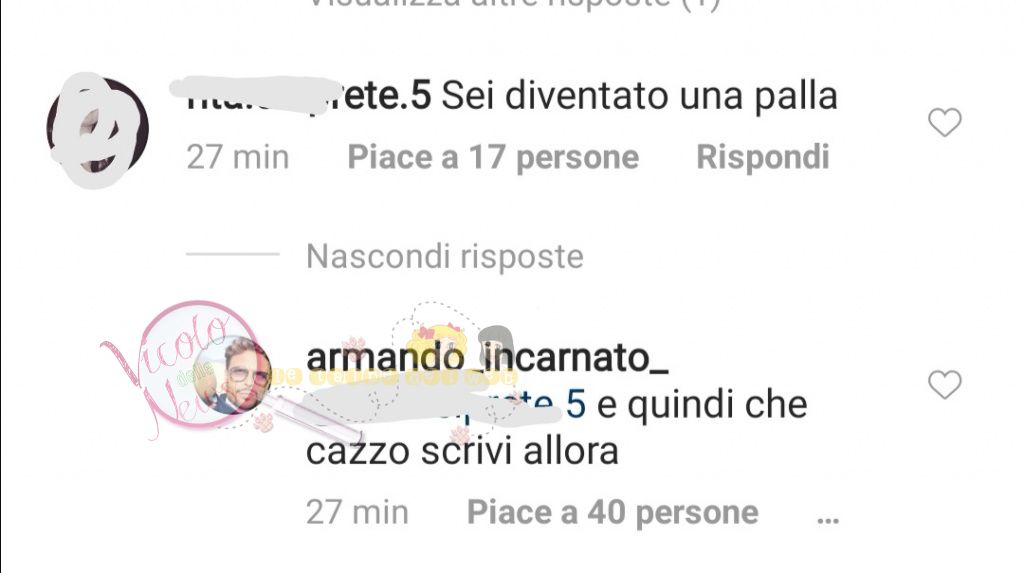Select the comment text "Sei diventato una palla"
Screen dimensions: 1024x573
click(x=639, y=96)
